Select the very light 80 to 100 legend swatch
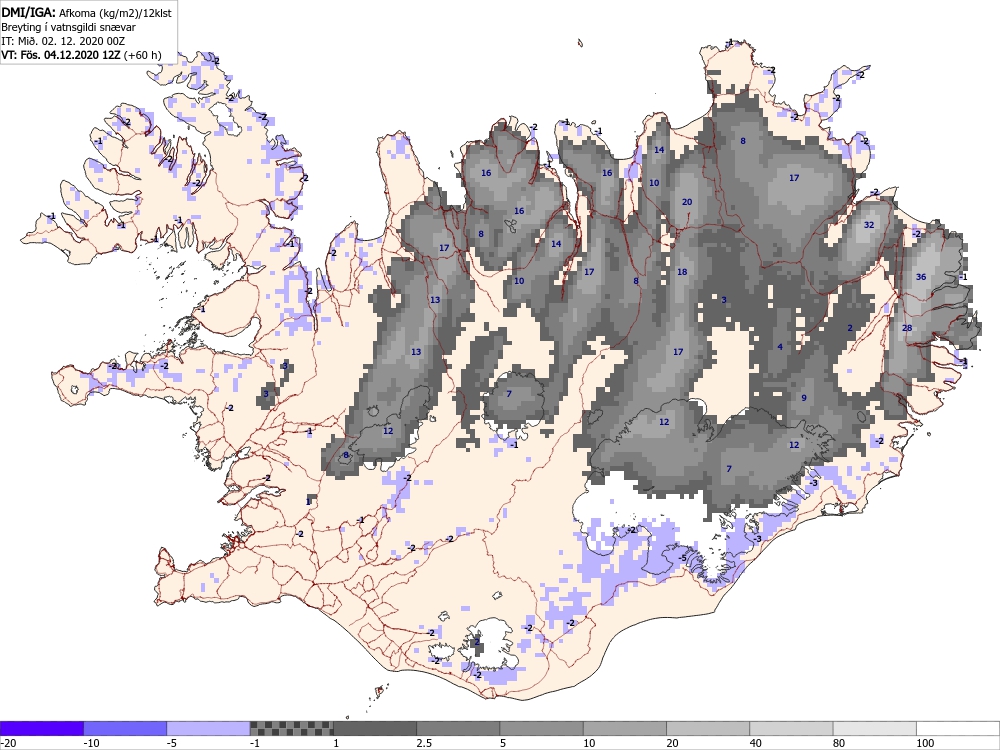This screenshot has width=1000, height=750. tap(874, 728)
